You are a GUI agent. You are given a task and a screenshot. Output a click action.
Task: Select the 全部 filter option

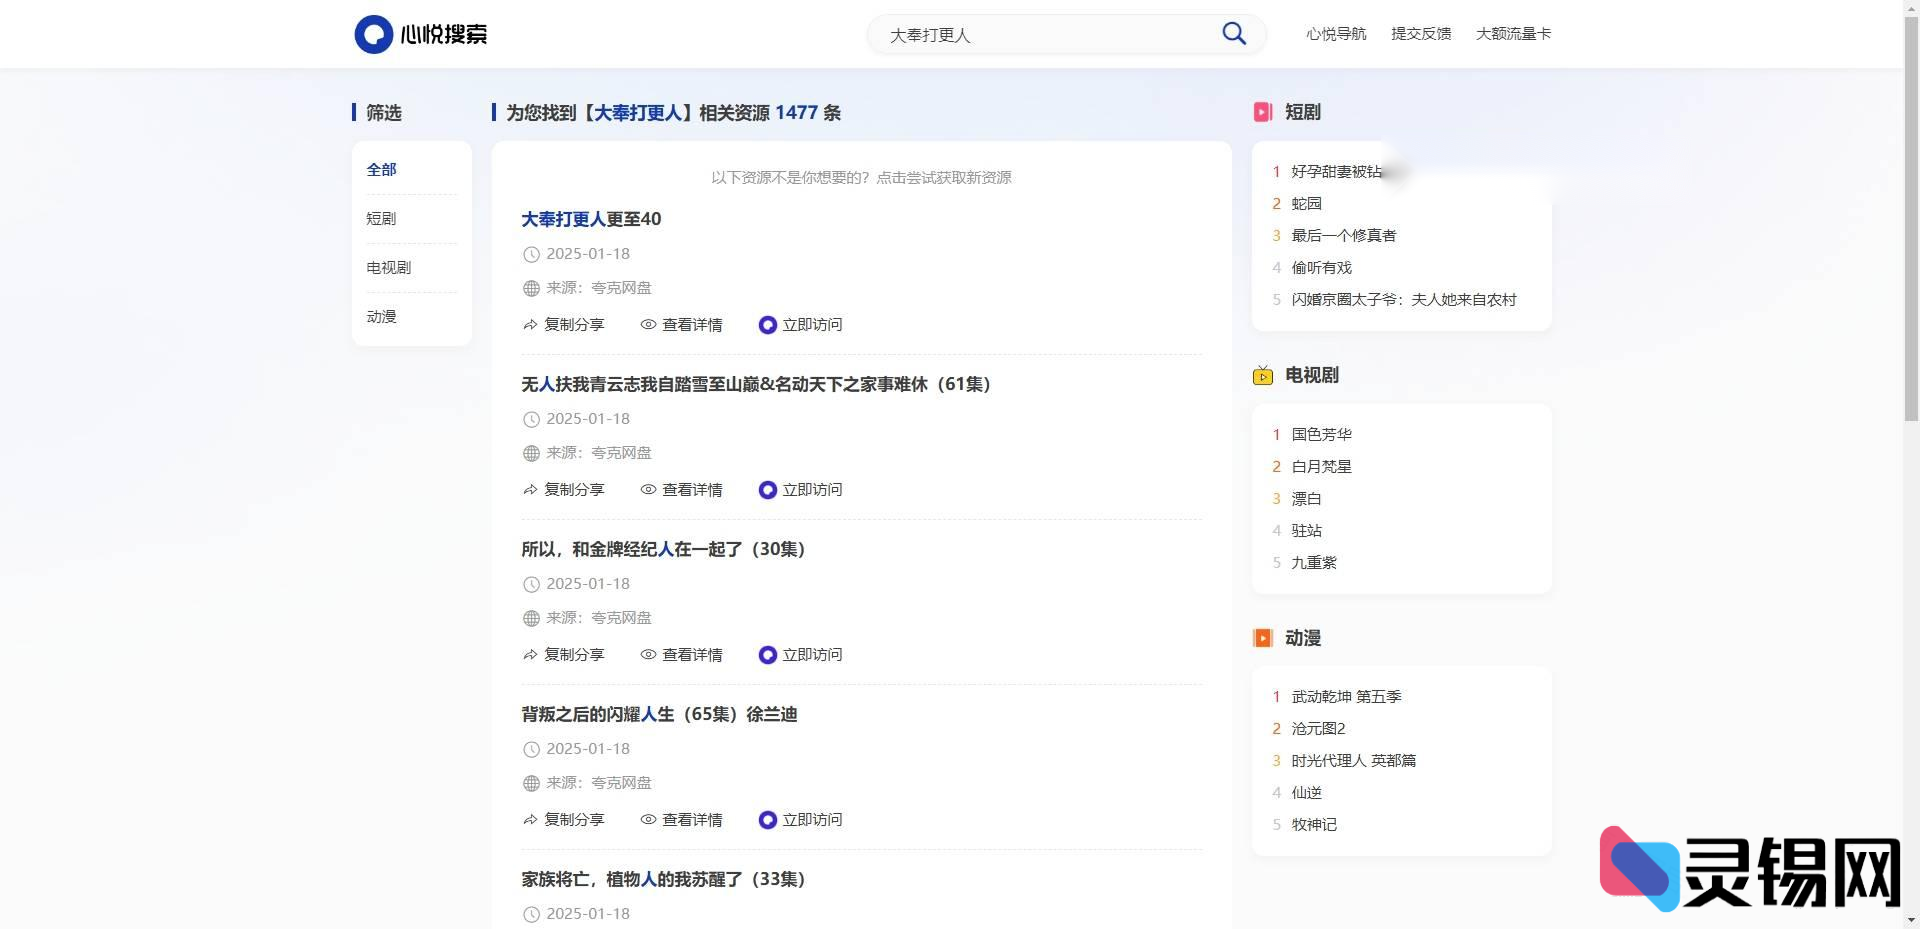(x=381, y=169)
